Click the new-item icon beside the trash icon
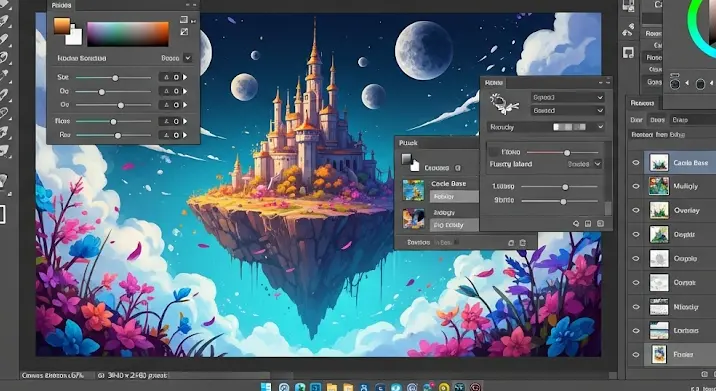This screenshot has height=391, width=716. click(511, 243)
